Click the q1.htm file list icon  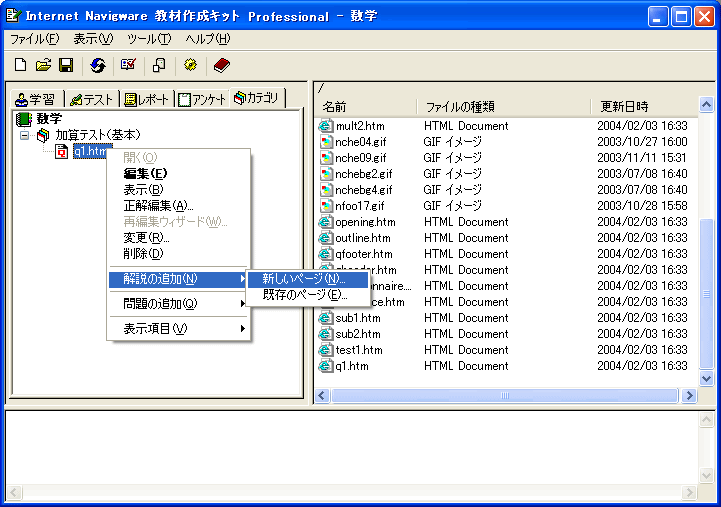coord(326,366)
